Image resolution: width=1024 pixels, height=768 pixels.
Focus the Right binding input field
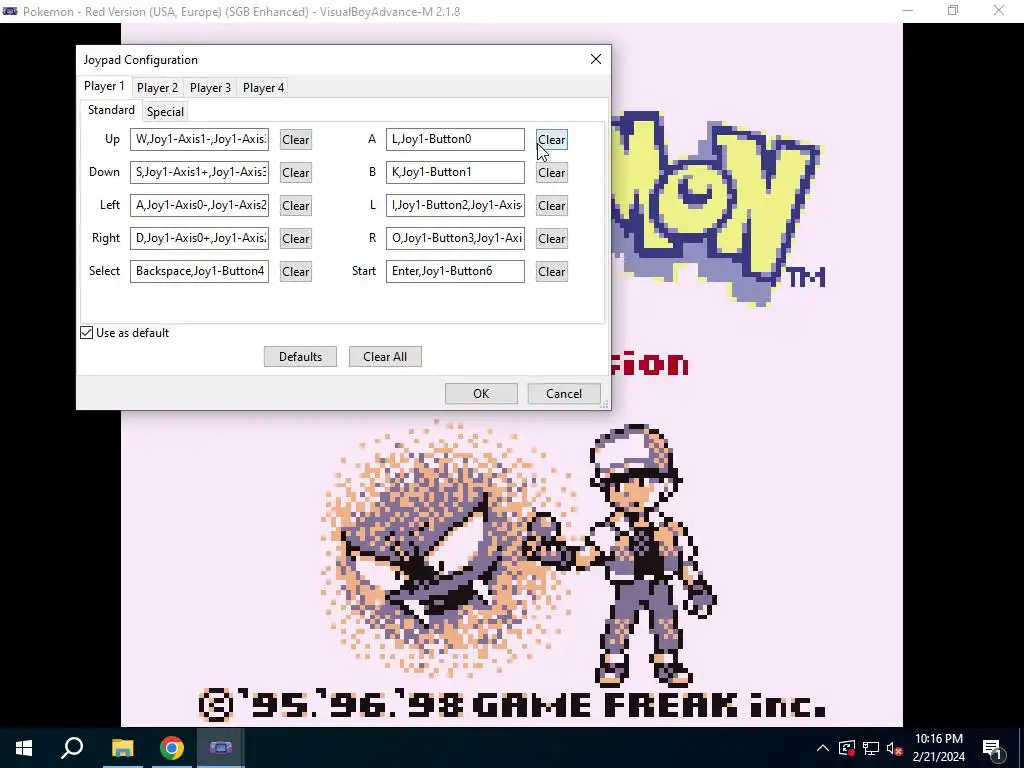pos(199,238)
